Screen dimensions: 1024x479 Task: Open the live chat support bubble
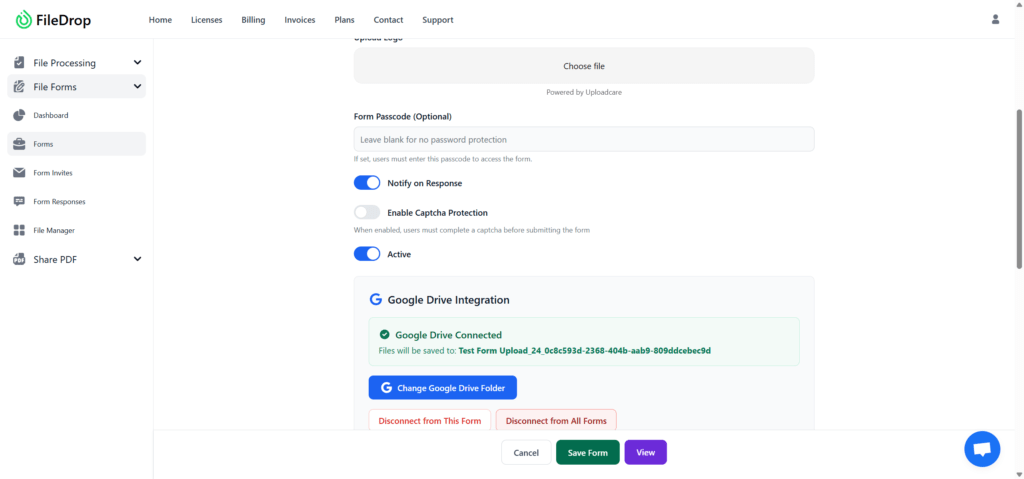[981, 449]
